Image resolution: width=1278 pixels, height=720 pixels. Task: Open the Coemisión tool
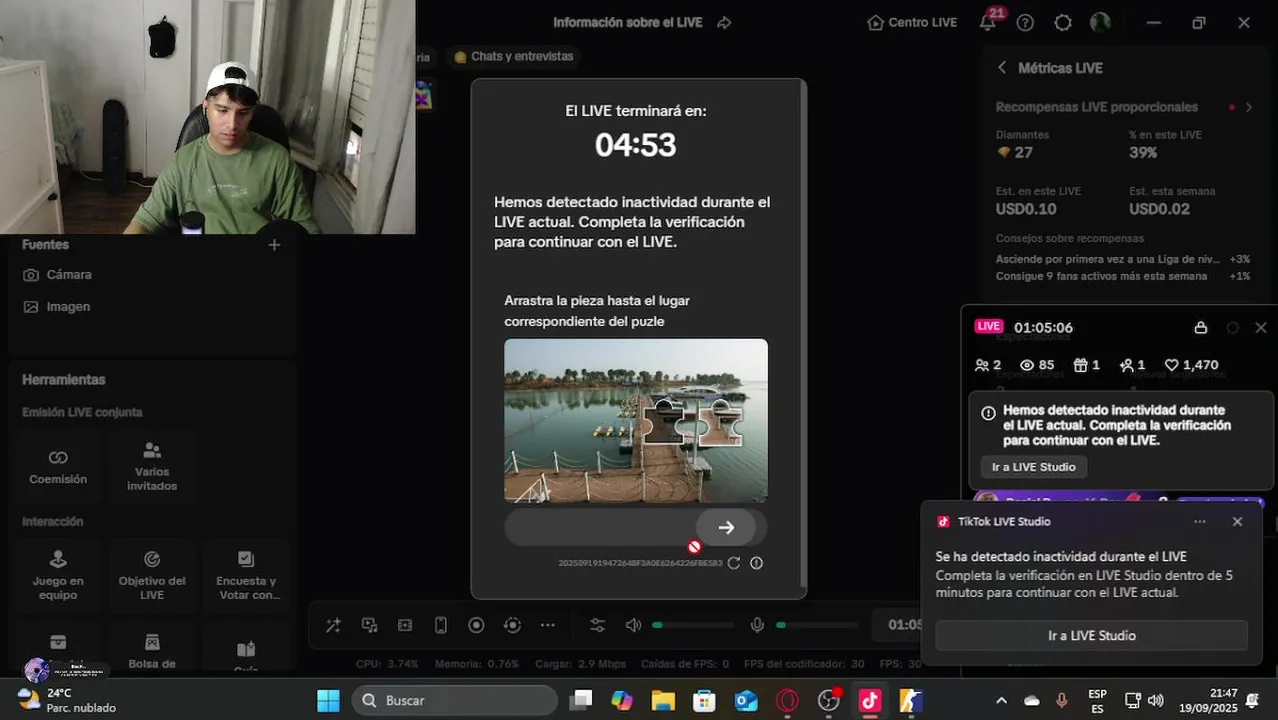point(58,467)
